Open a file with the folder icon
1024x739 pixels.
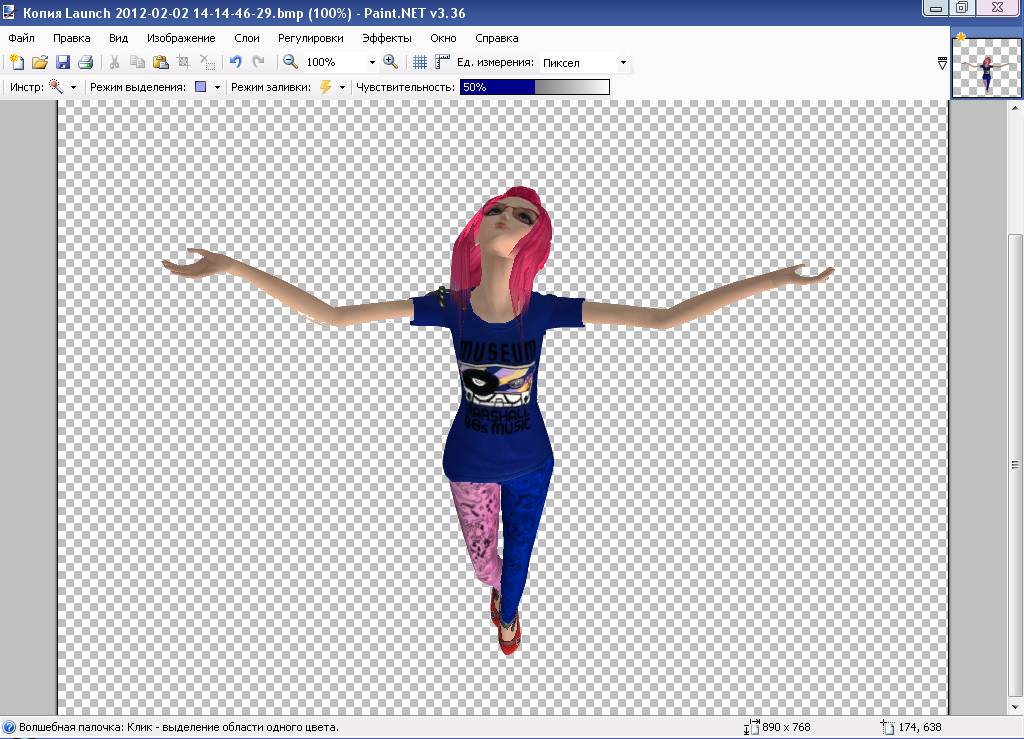pos(40,62)
